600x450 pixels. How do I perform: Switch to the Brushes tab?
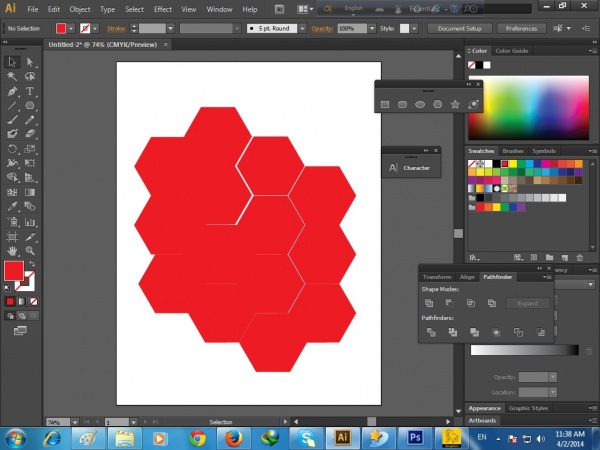[512, 151]
